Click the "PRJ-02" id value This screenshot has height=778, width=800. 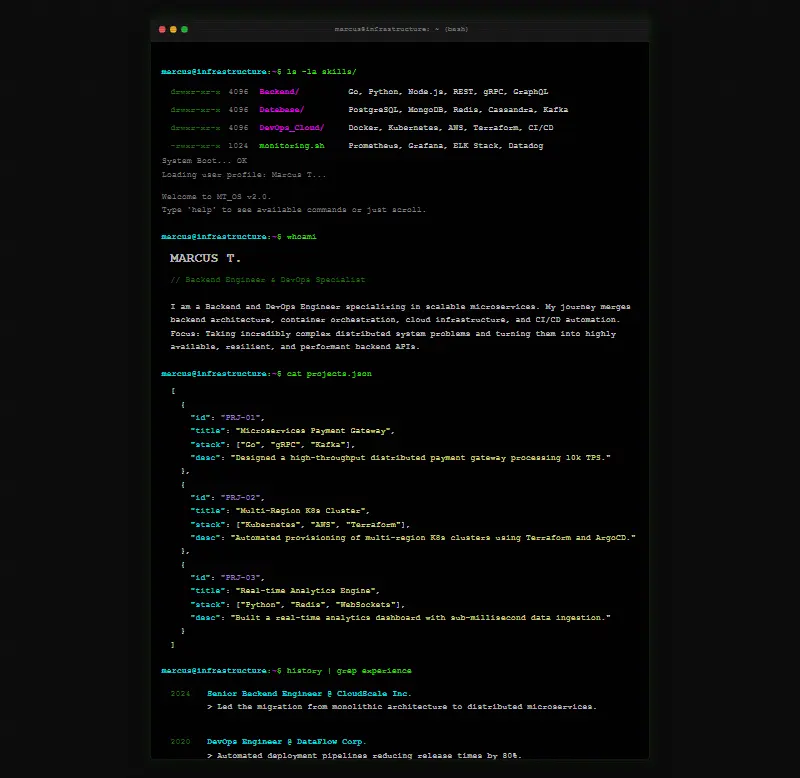tap(240, 497)
